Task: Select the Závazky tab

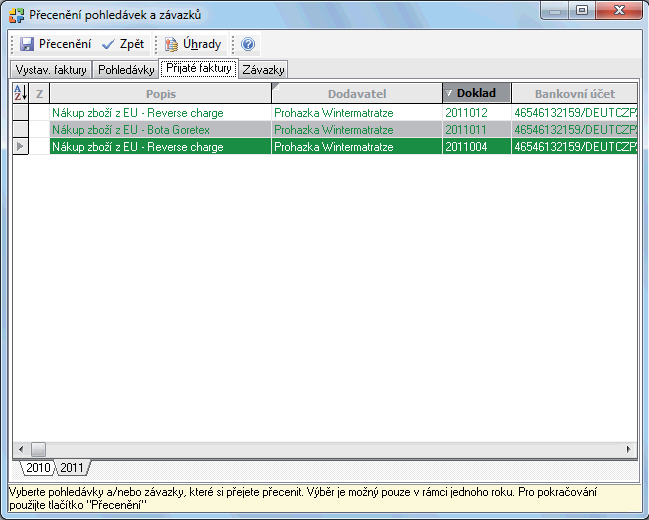Action: [264, 70]
